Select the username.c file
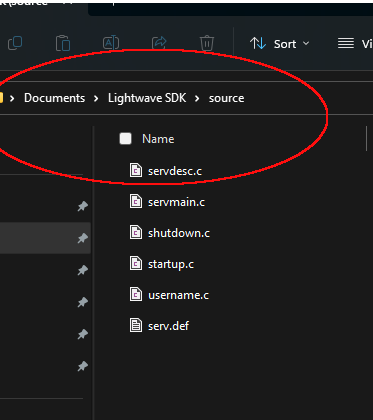Screen dimensions: 373x420 click(x=169, y=295)
